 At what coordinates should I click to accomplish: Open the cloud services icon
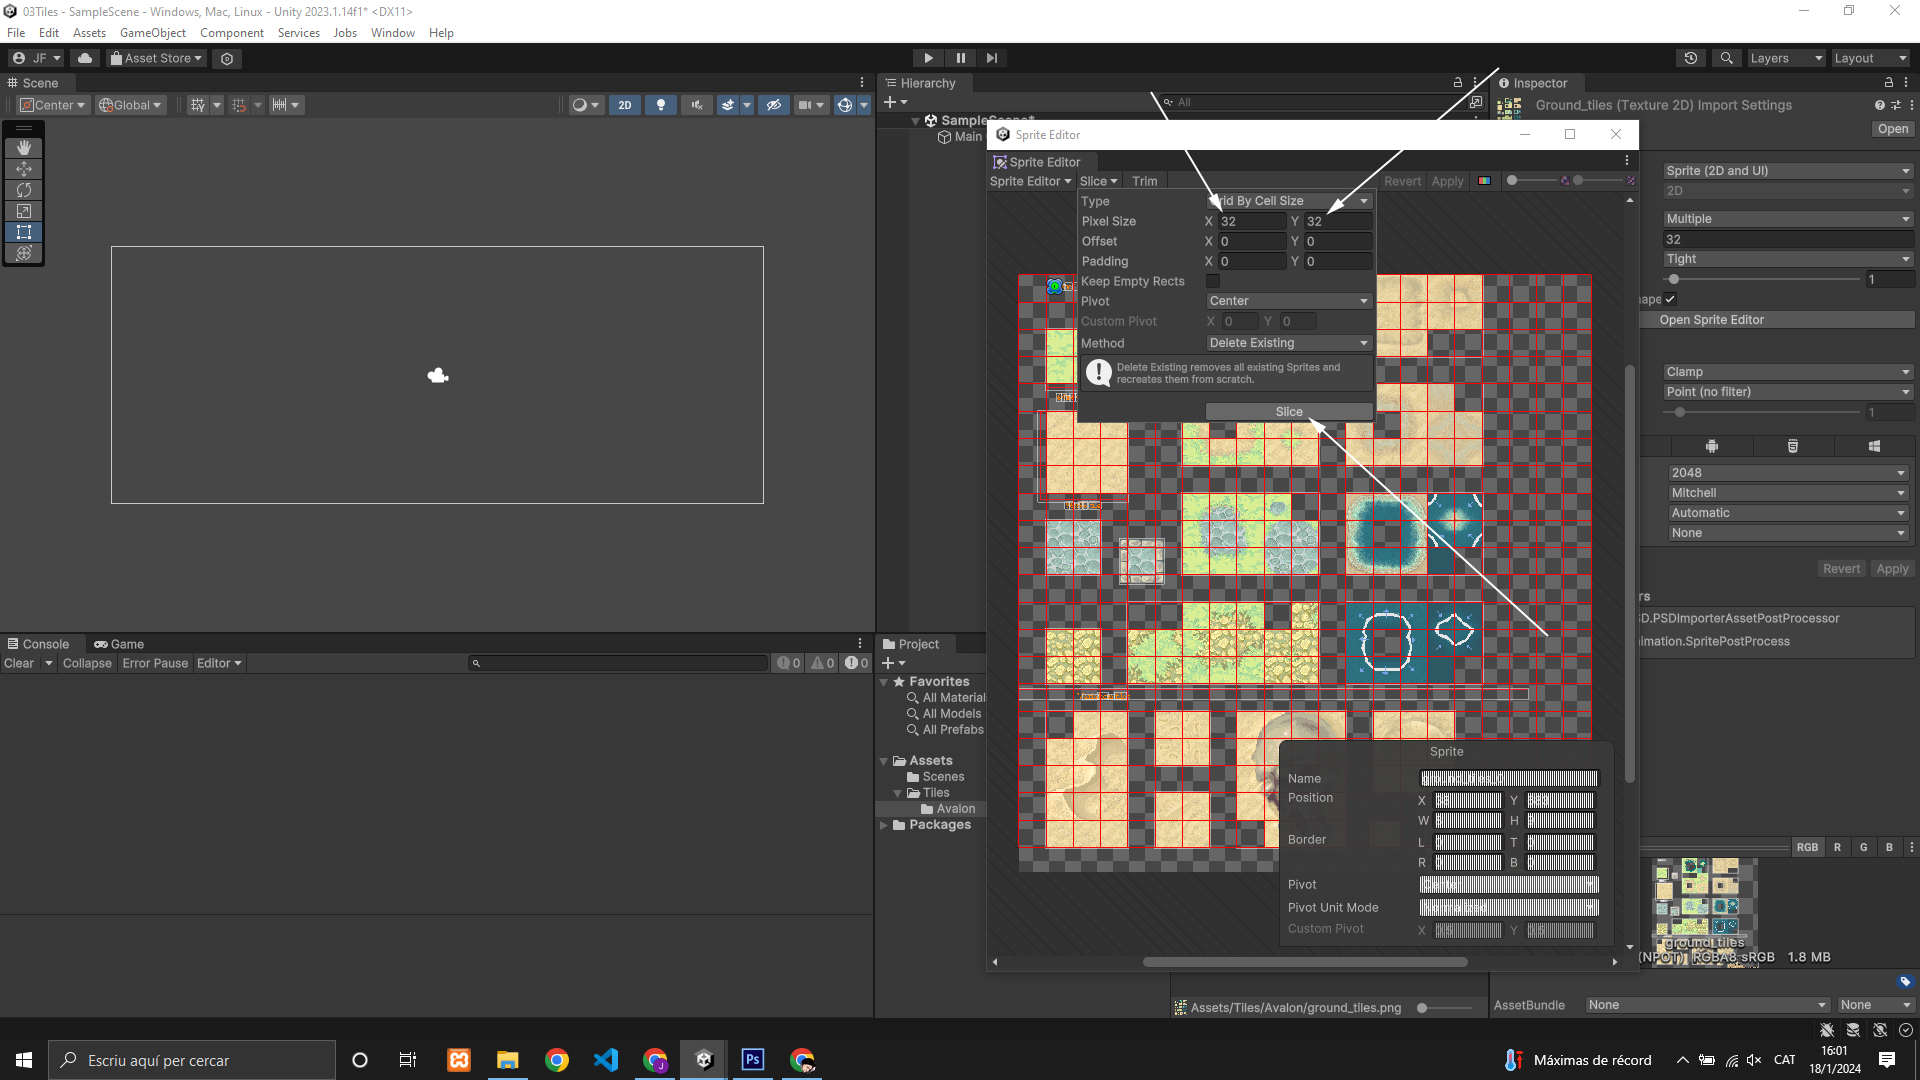click(85, 58)
